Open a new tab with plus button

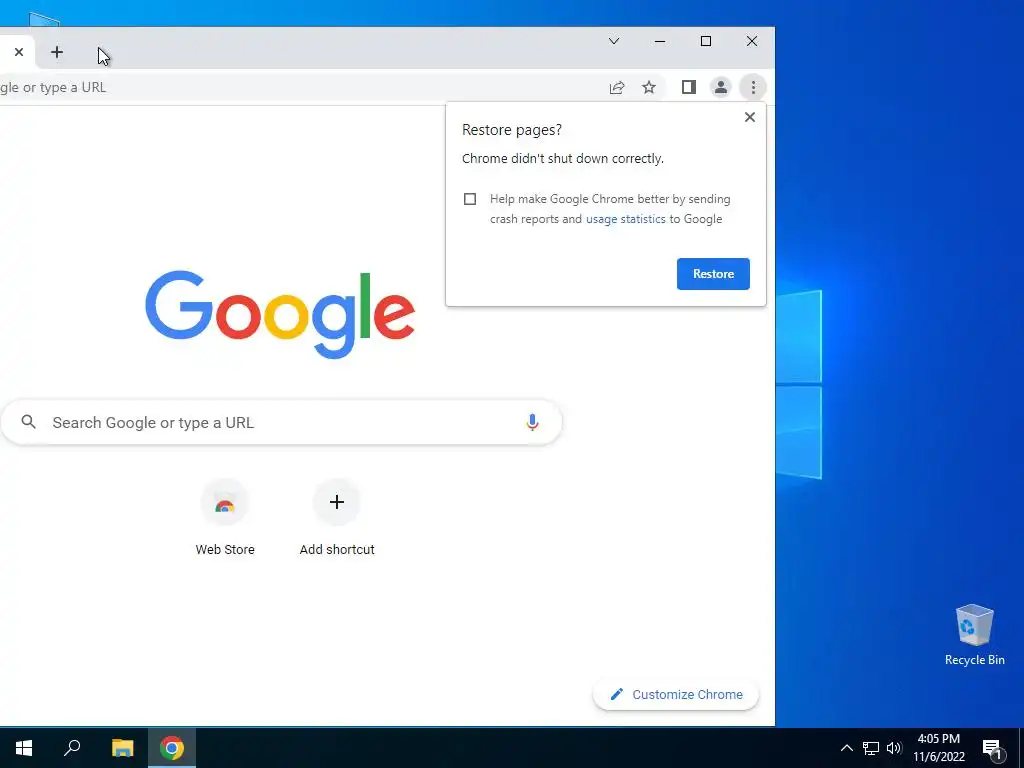(x=57, y=52)
